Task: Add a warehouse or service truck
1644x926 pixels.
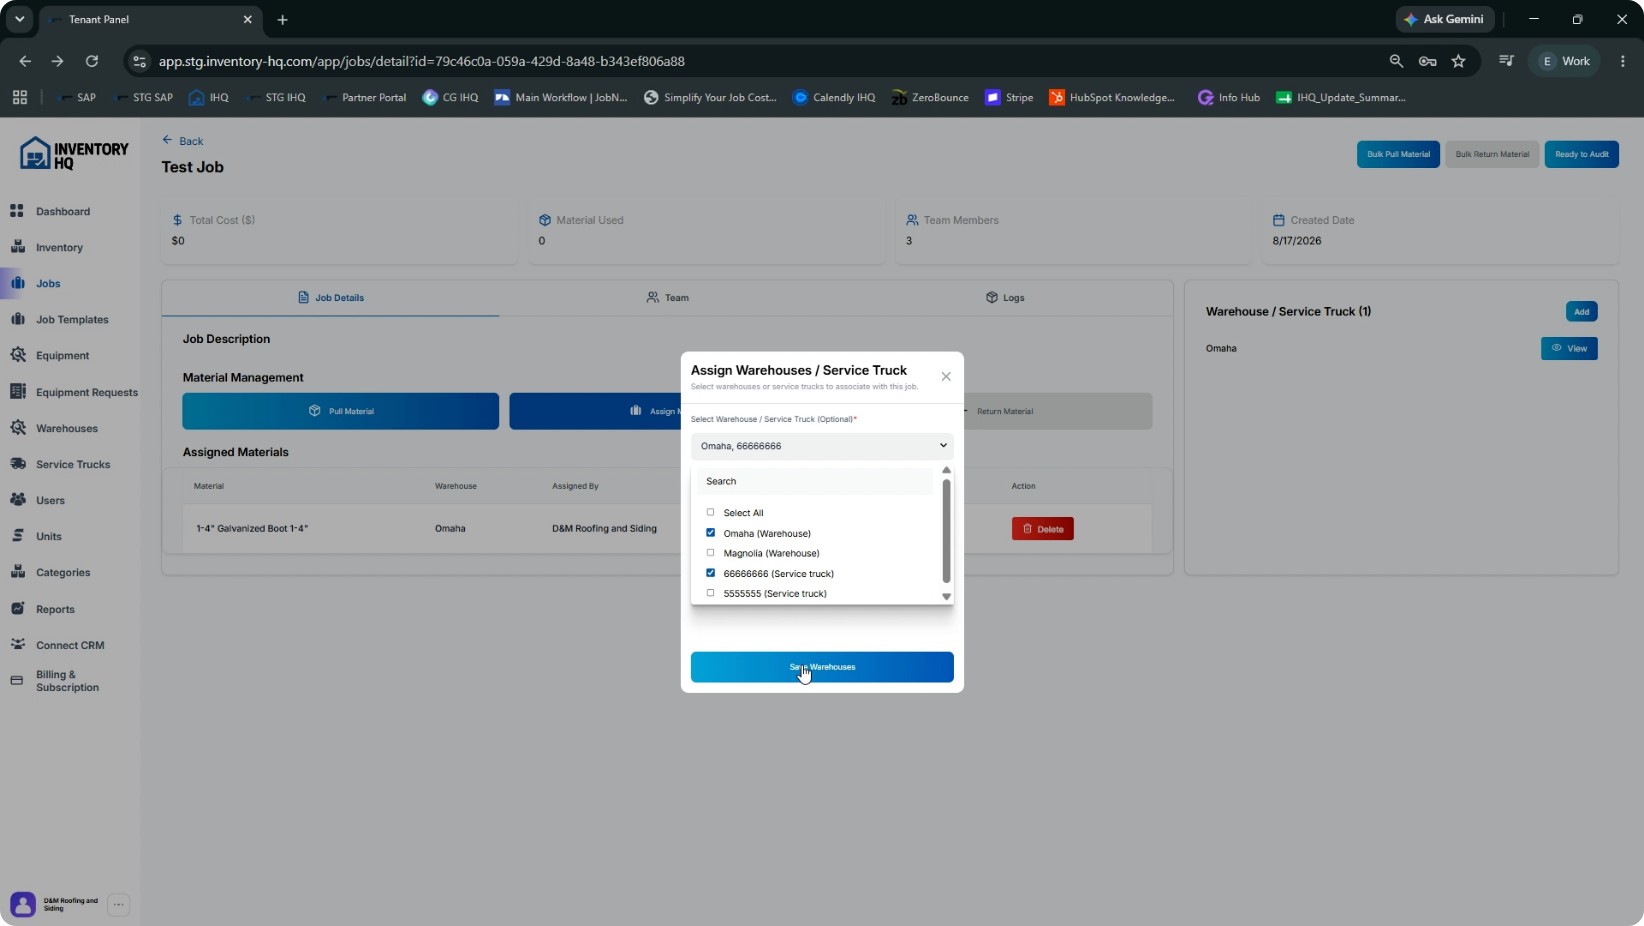Action: point(1581,312)
